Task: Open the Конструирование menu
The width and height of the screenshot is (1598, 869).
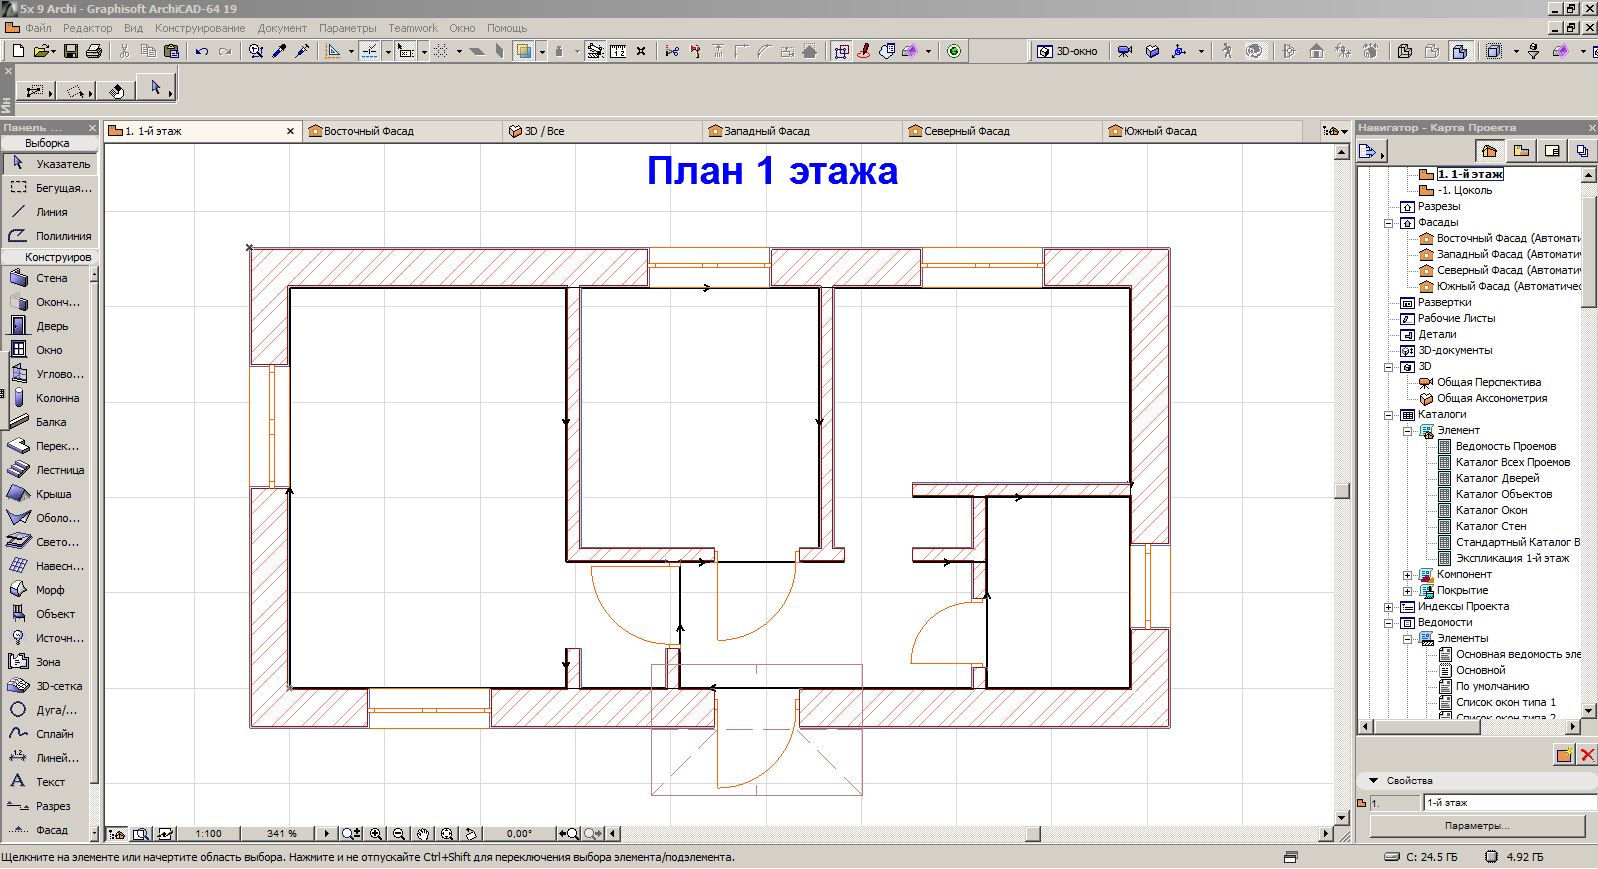Action: click(200, 28)
